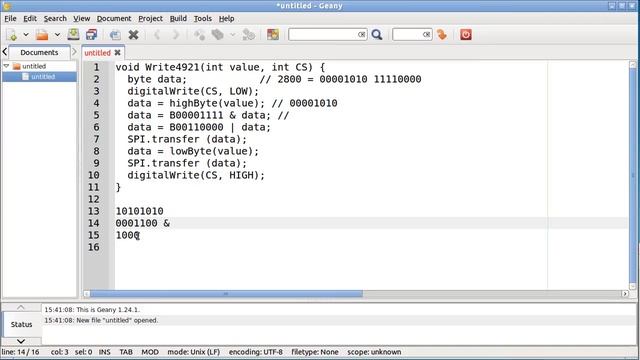
Task: Save the current file icon
Action: pyautogui.click(x=73, y=35)
